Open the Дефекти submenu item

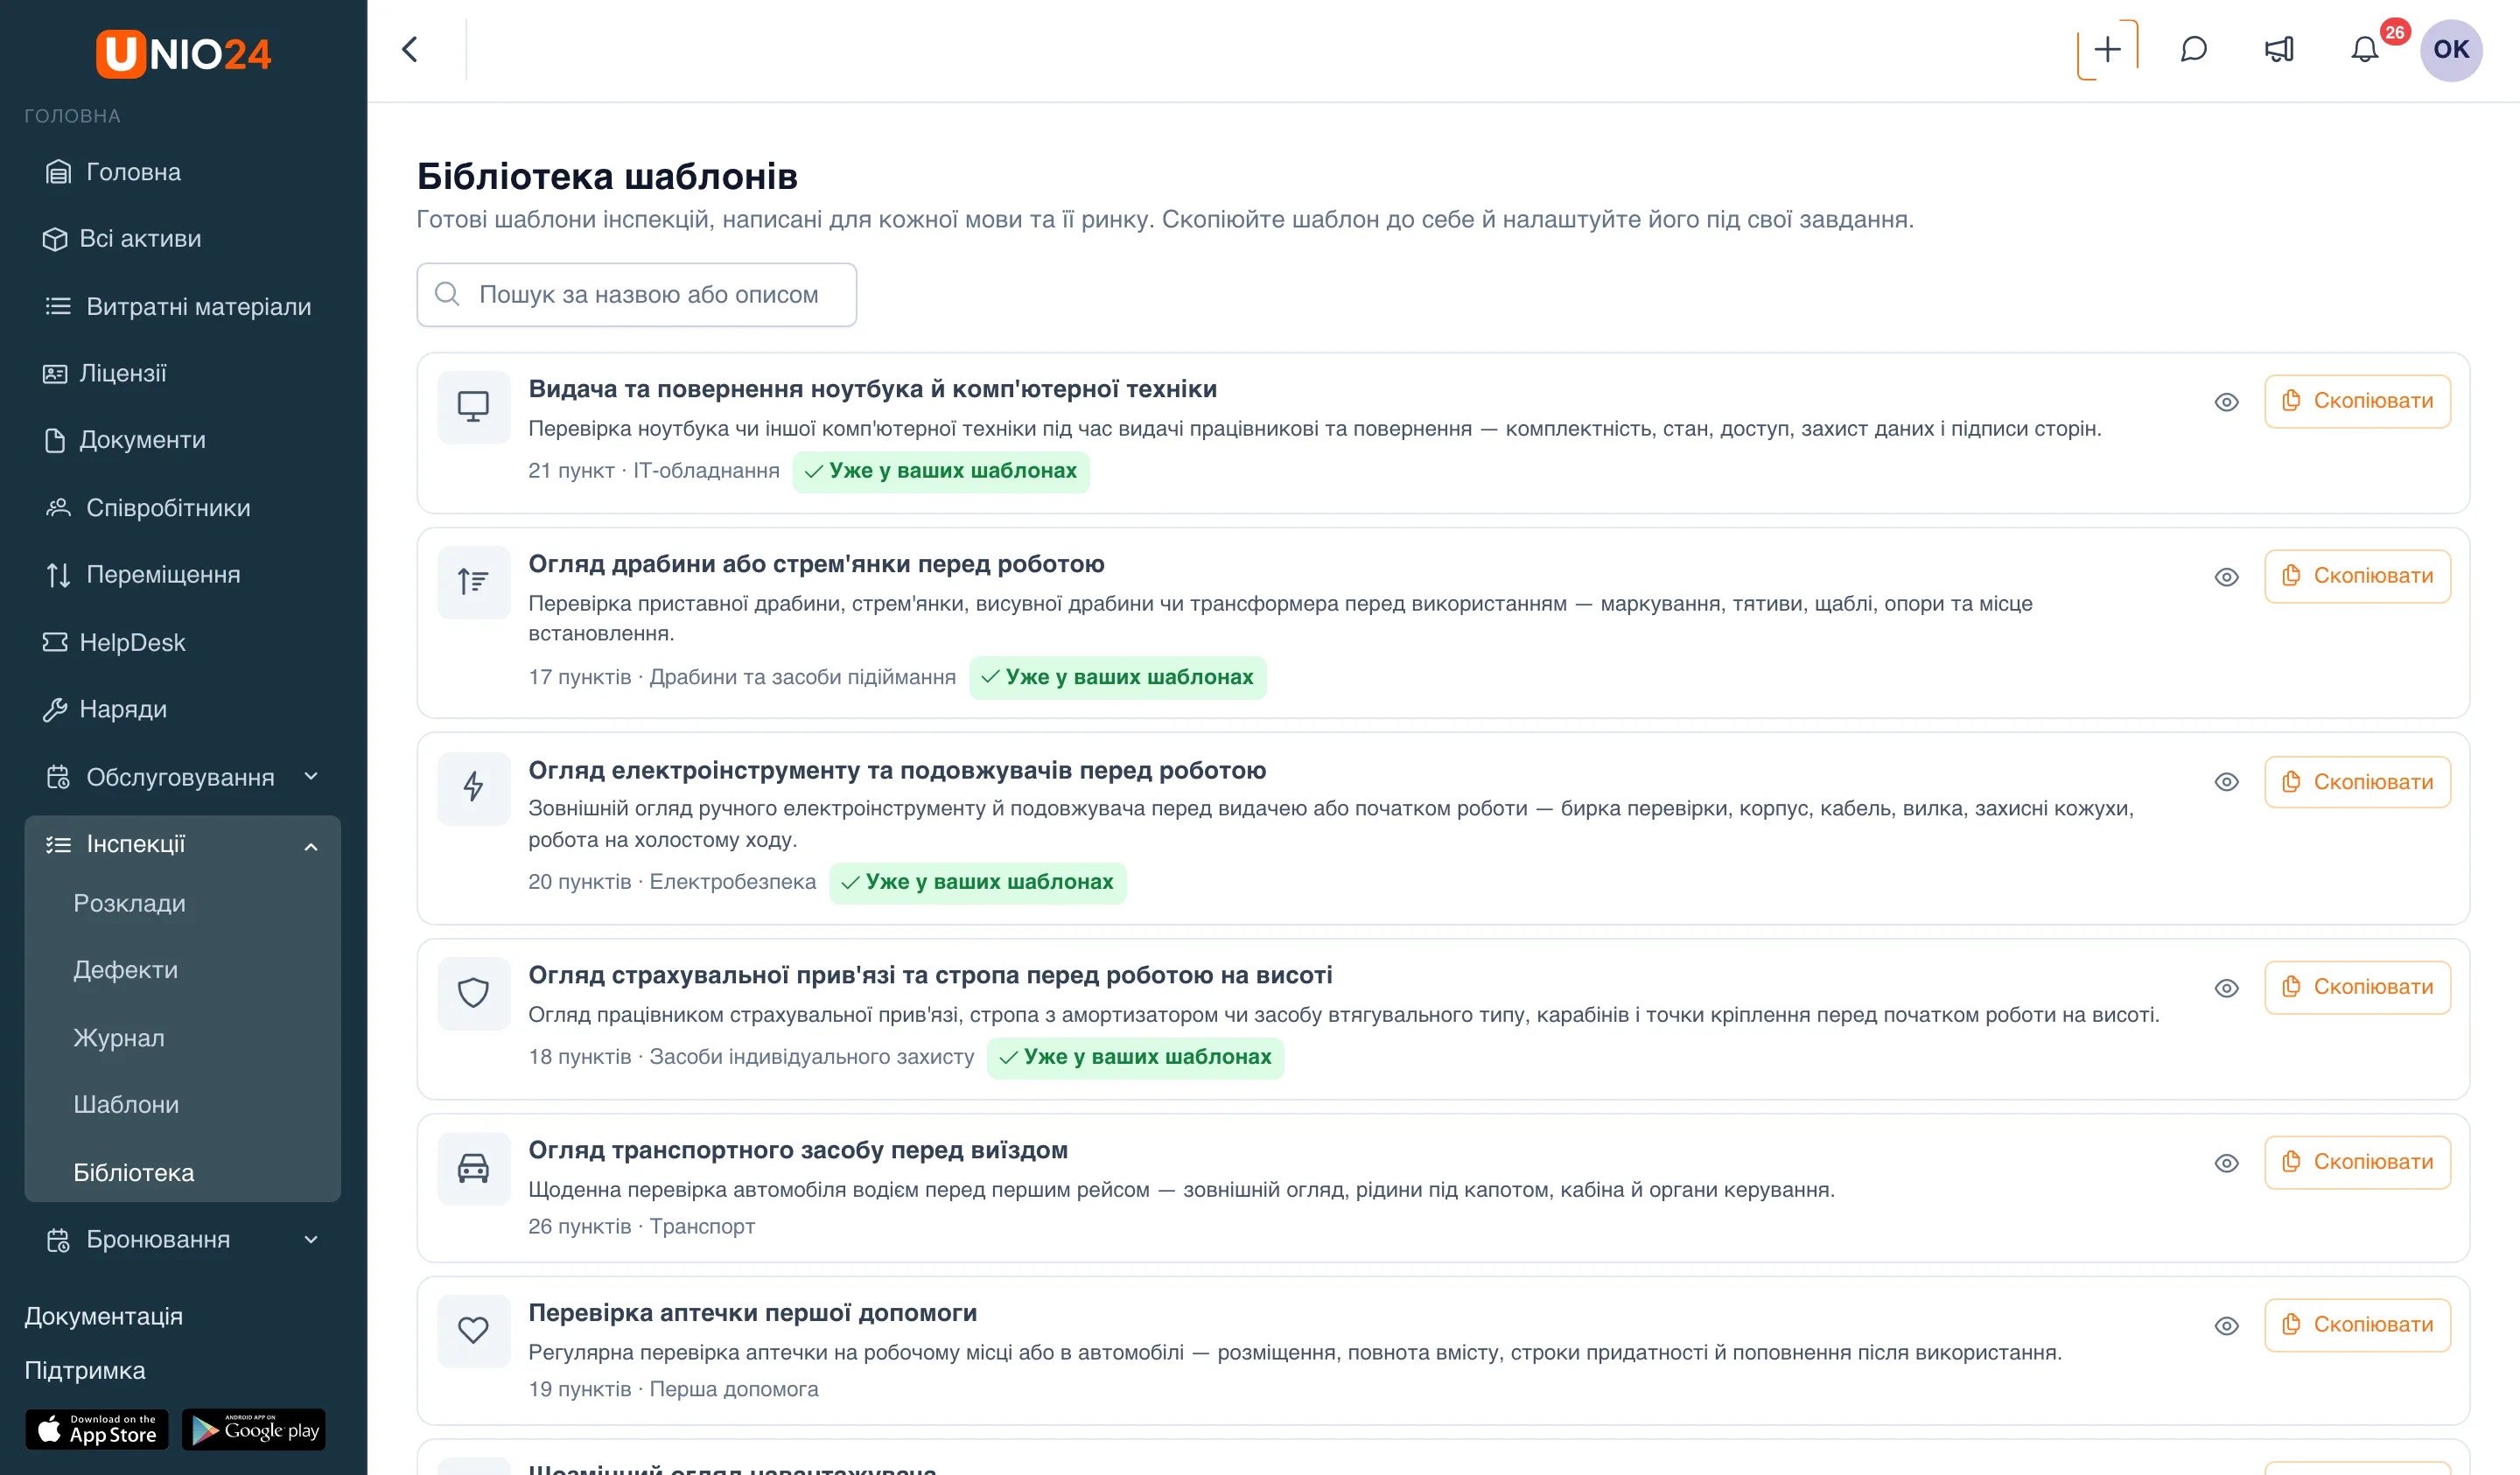125,969
